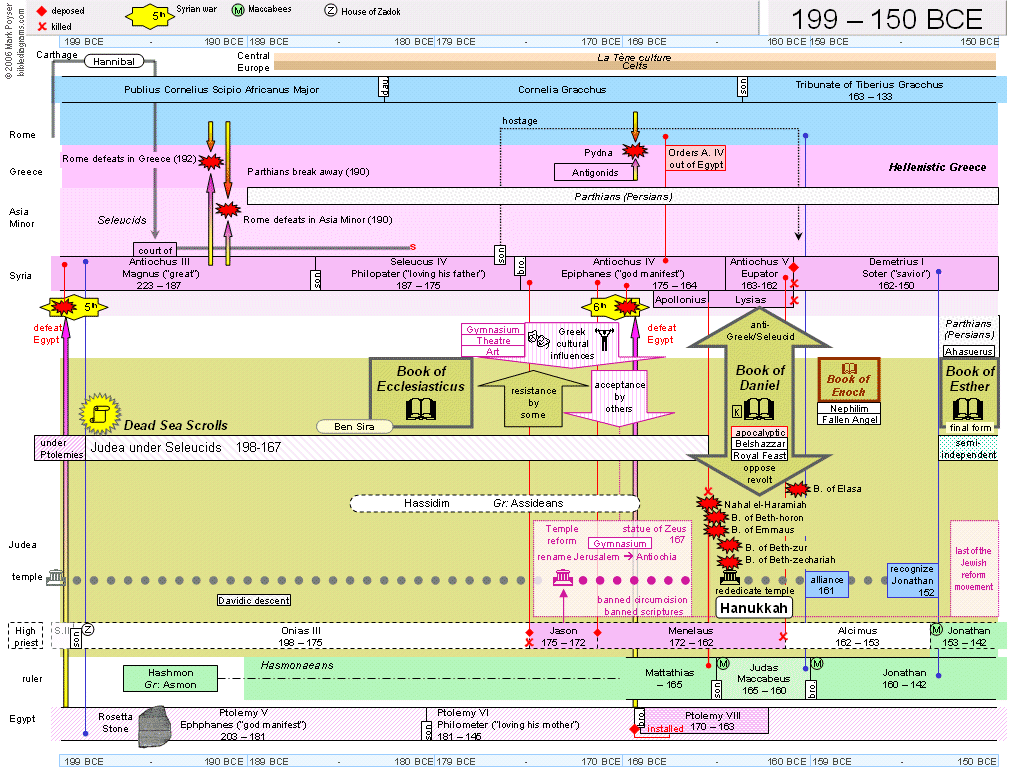1024x768 pixels.
Task: Click the pink temple icon under Temple reform
Action: [x=563, y=578]
